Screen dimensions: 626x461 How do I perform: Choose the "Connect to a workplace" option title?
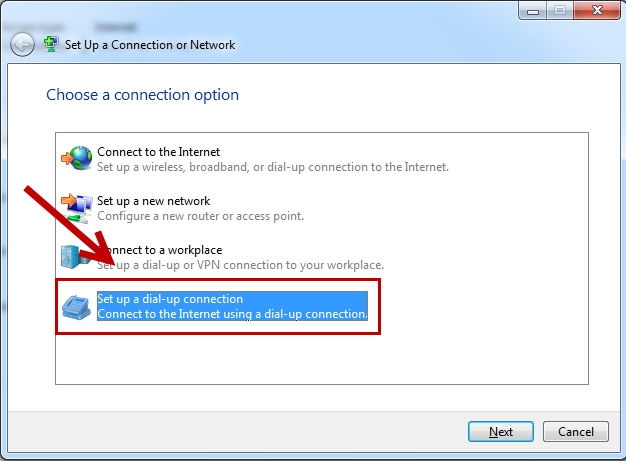pyautogui.click(x=160, y=250)
